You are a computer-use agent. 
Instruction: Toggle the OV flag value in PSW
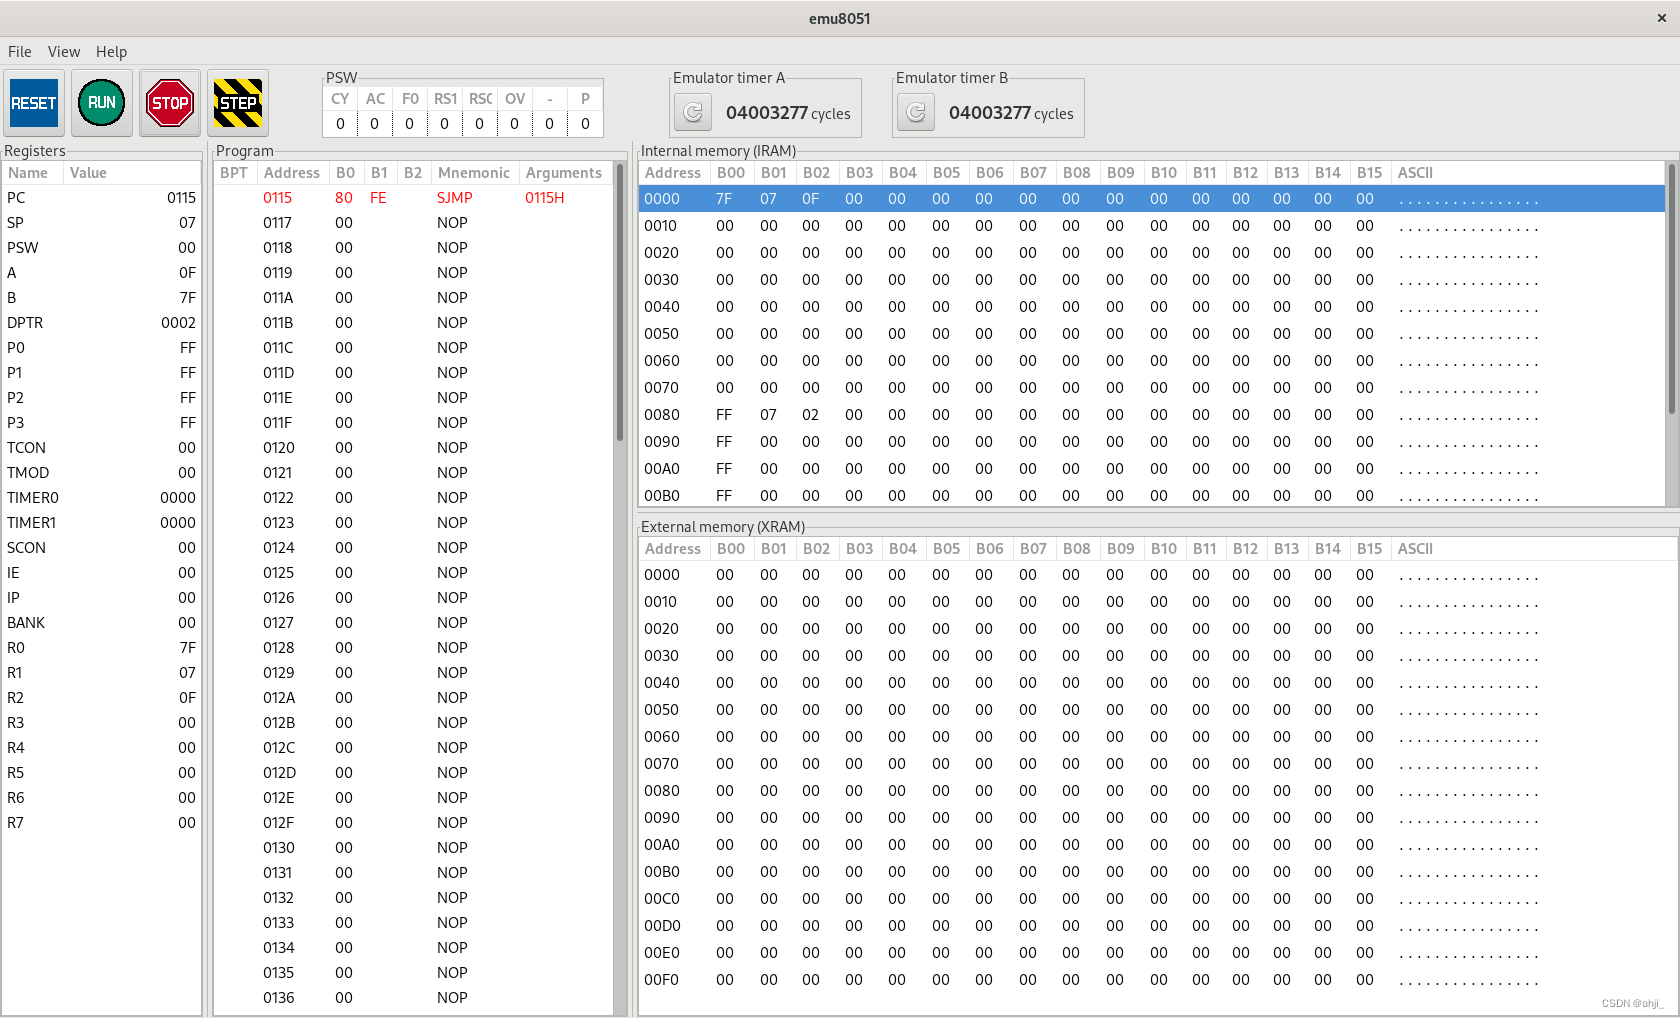[x=515, y=124]
